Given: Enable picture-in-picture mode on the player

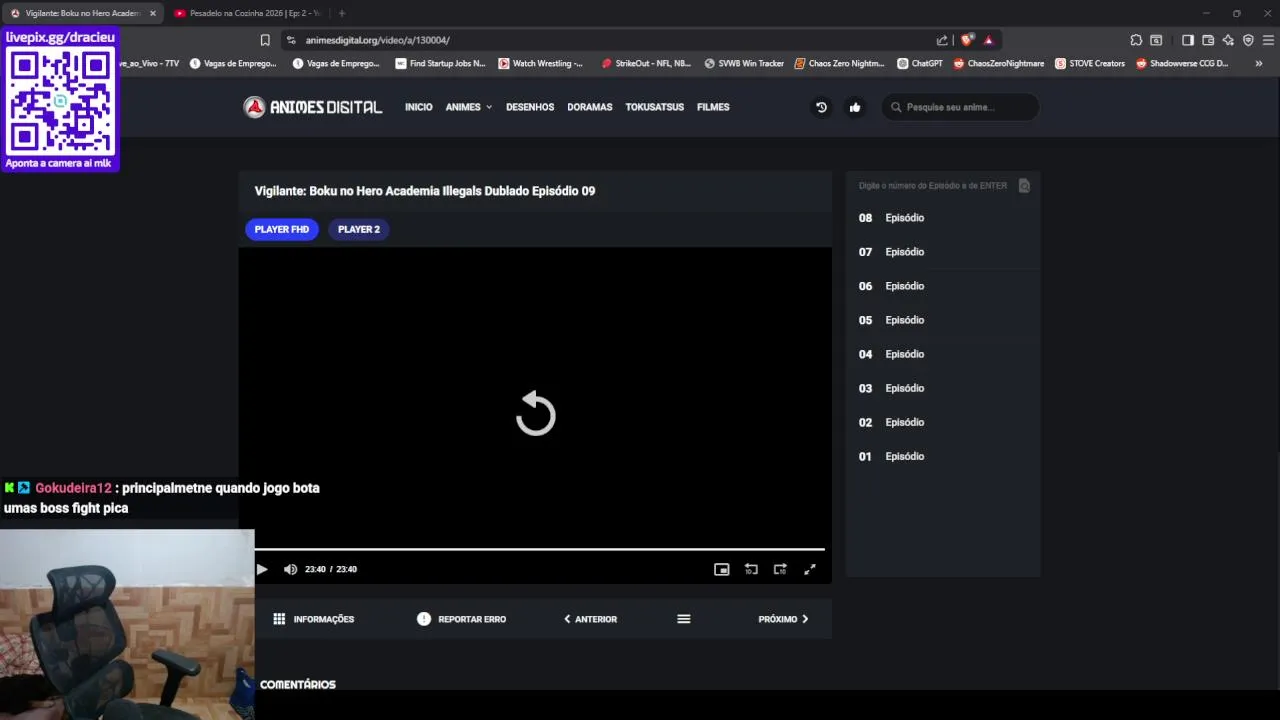Looking at the screenshot, I should pyautogui.click(x=722, y=569).
